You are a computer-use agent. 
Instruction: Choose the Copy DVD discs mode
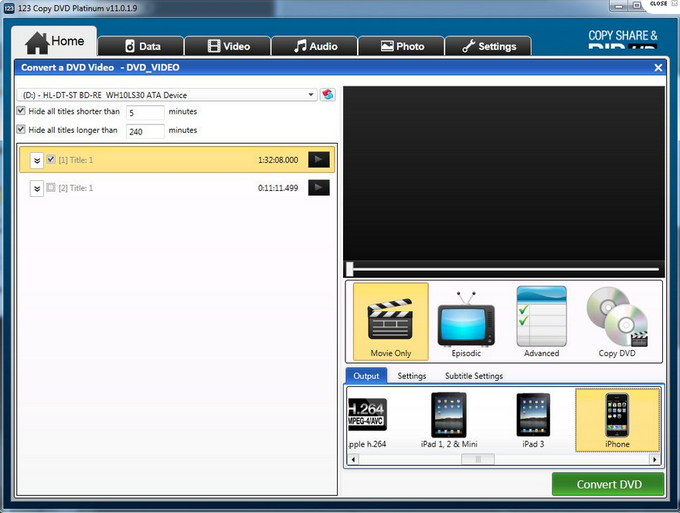click(617, 321)
